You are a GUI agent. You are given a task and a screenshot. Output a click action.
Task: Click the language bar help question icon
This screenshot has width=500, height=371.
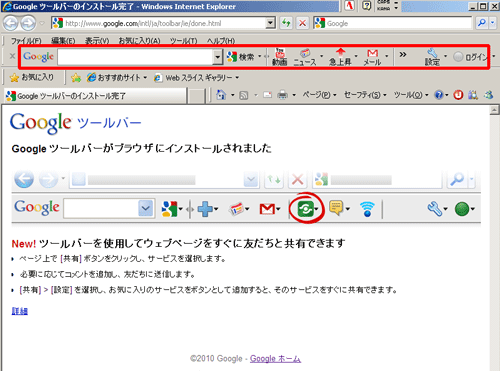[366, 6]
